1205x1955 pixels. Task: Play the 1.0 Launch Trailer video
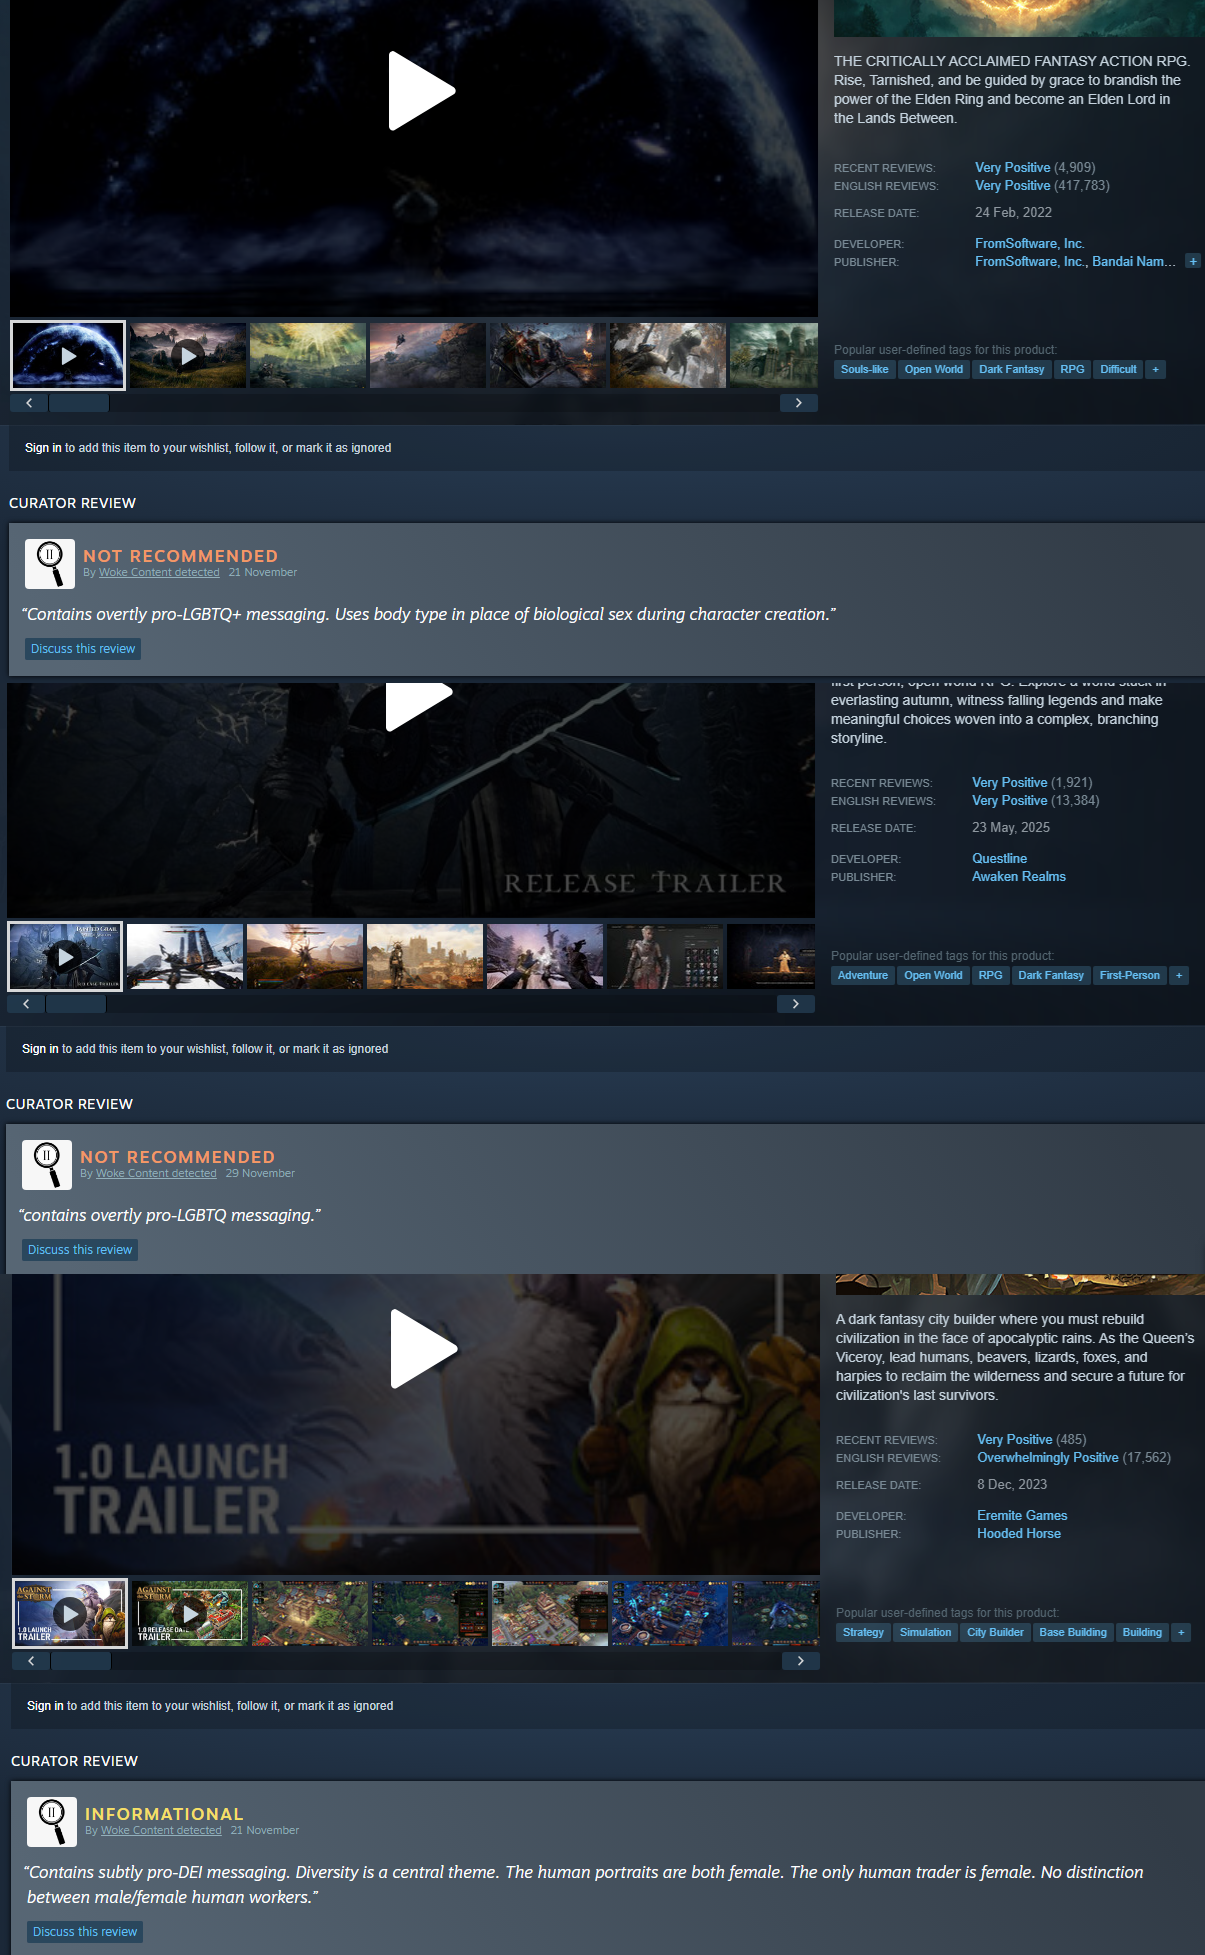[x=423, y=1349]
